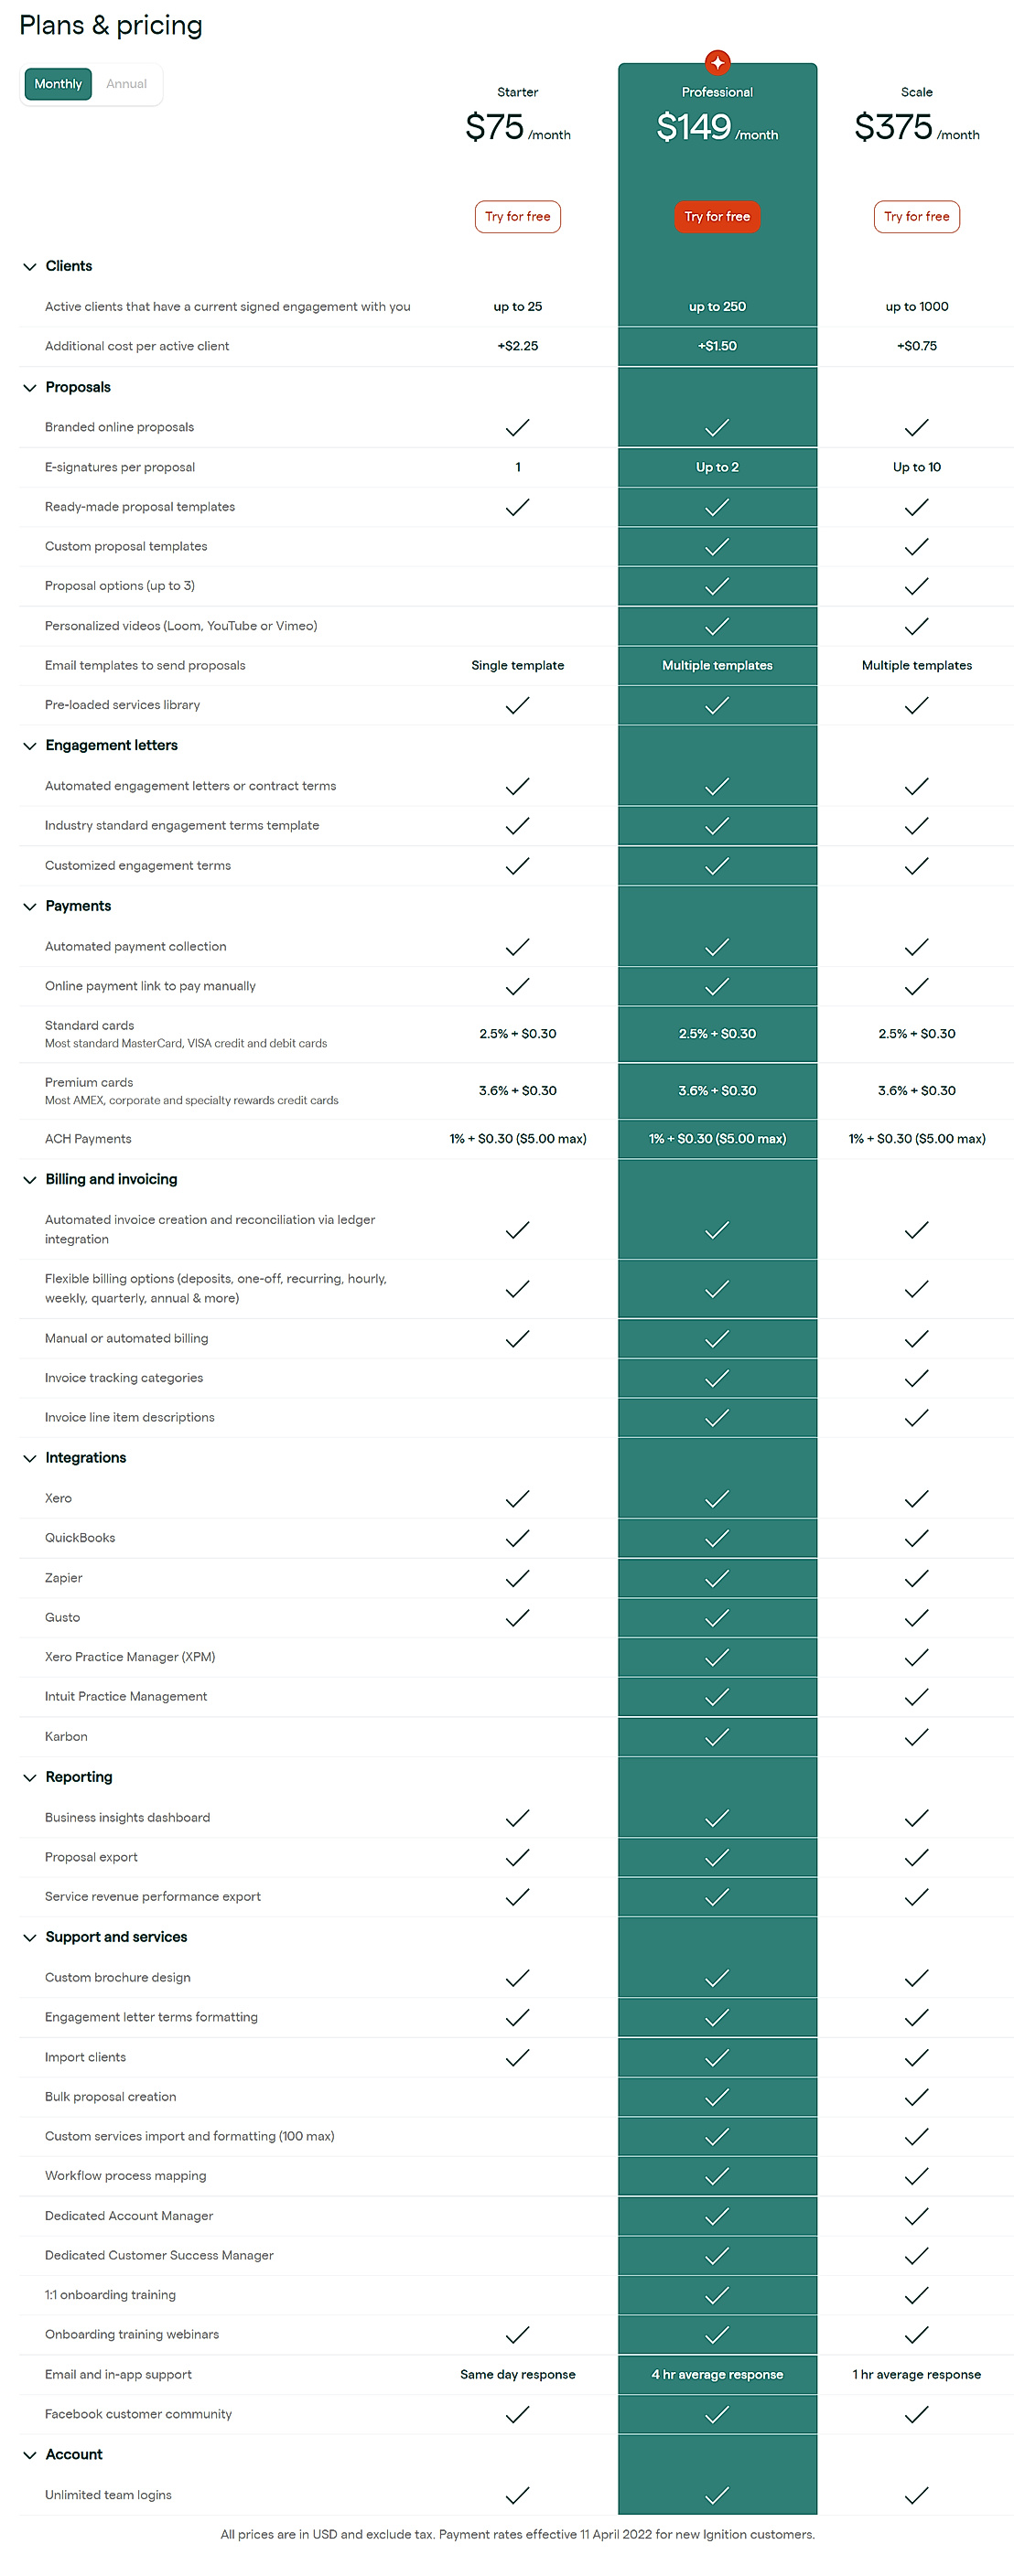Click Facebook customer community checkmark for Scale
This screenshot has height=2576, width=1014.
(x=915, y=2415)
